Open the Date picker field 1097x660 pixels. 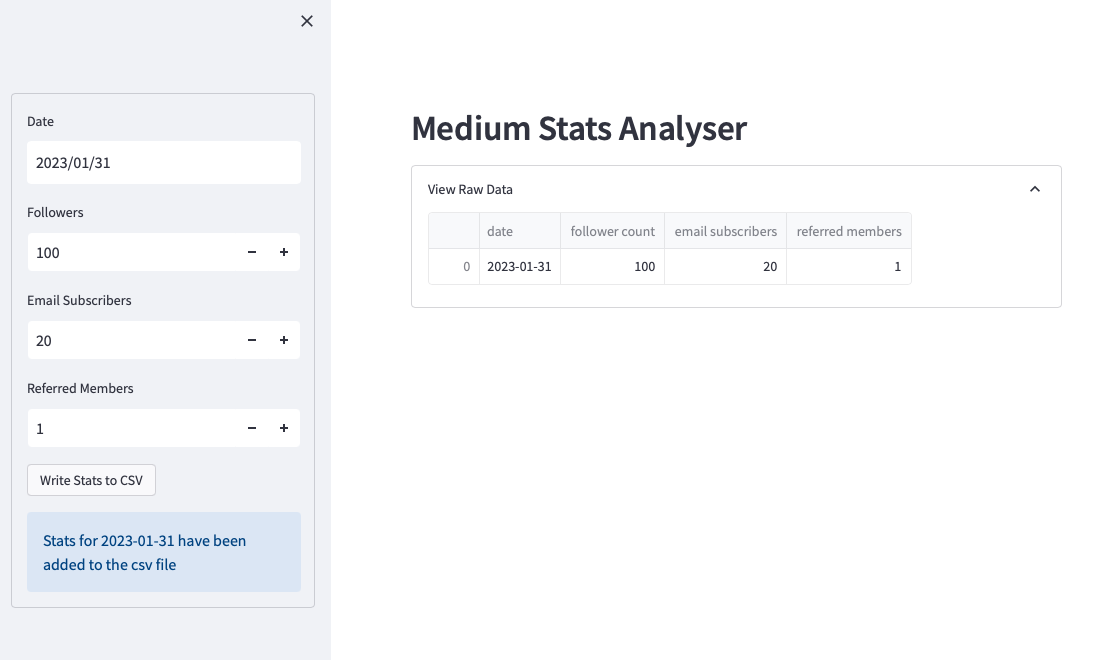click(x=163, y=162)
